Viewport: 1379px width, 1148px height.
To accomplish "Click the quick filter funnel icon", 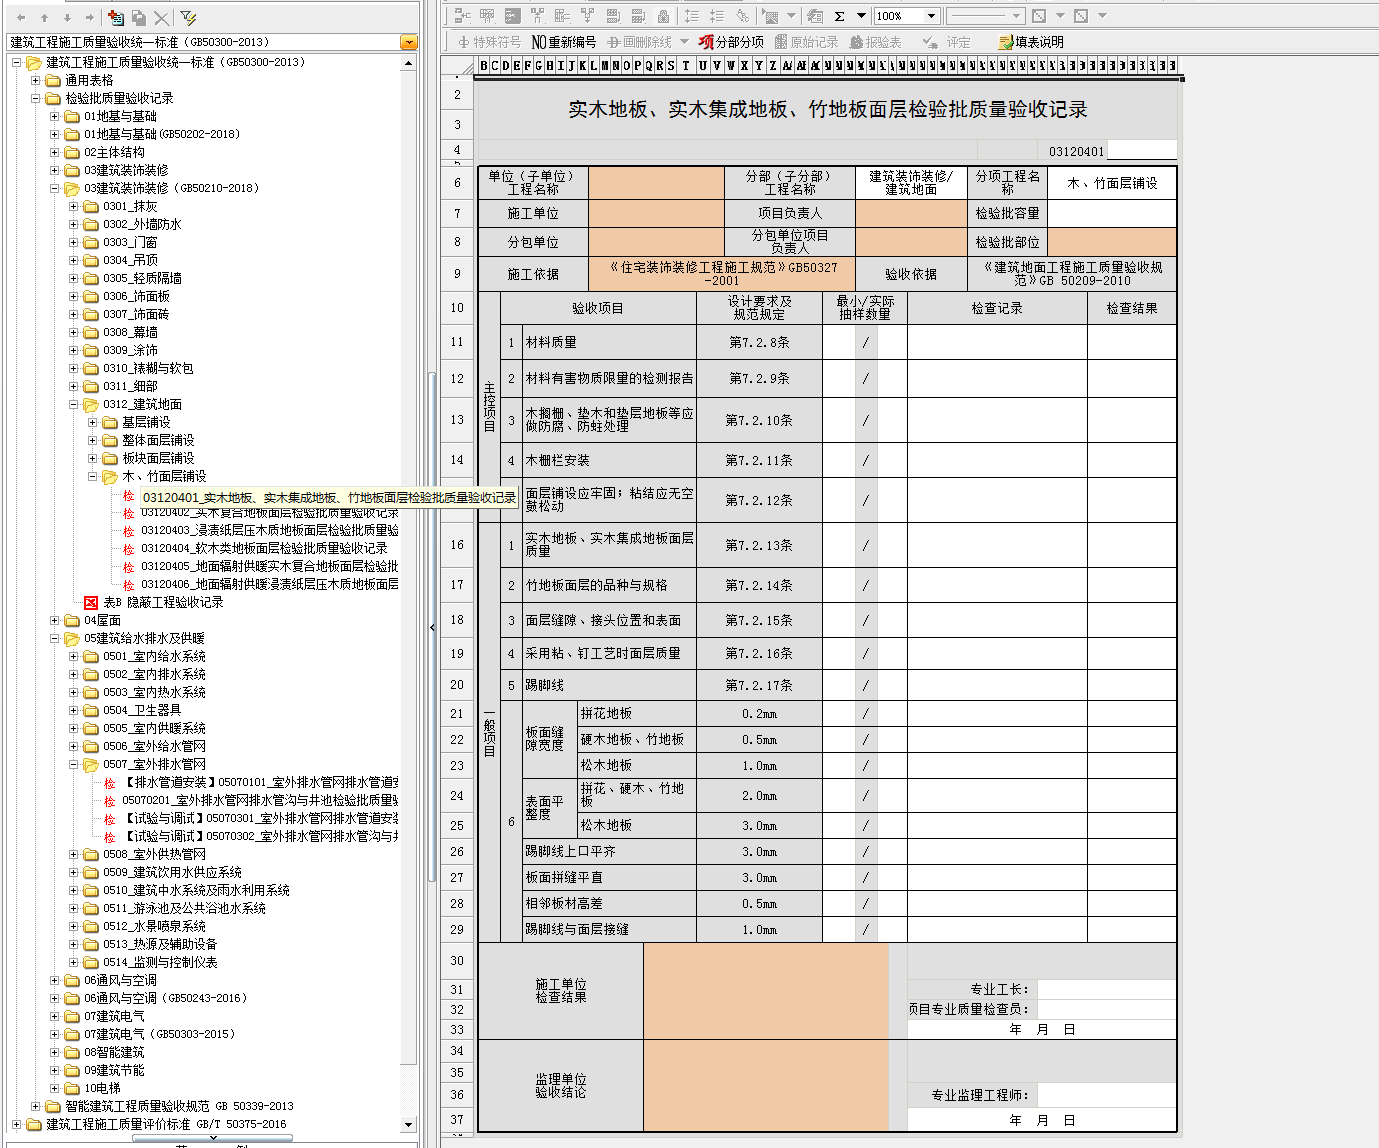I will pyautogui.click(x=188, y=17).
